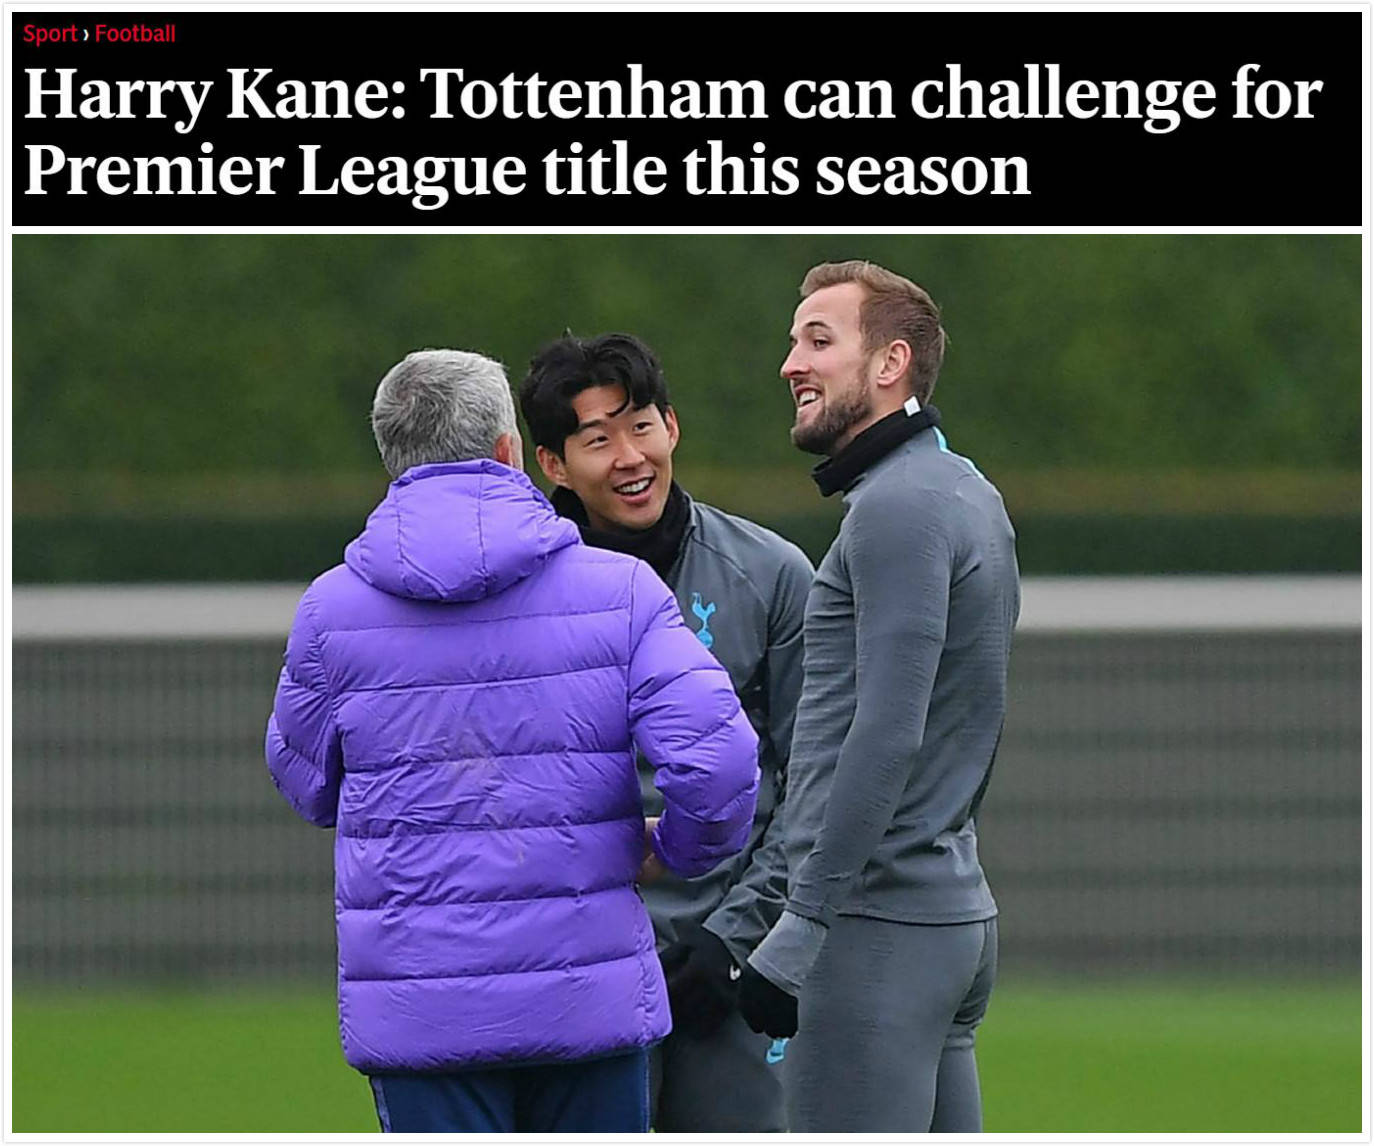Click the headline words 'Harry Kane: Tottenham'
Image resolution: width=1374 pixels, height=1146 pixels.
(395, 97)
